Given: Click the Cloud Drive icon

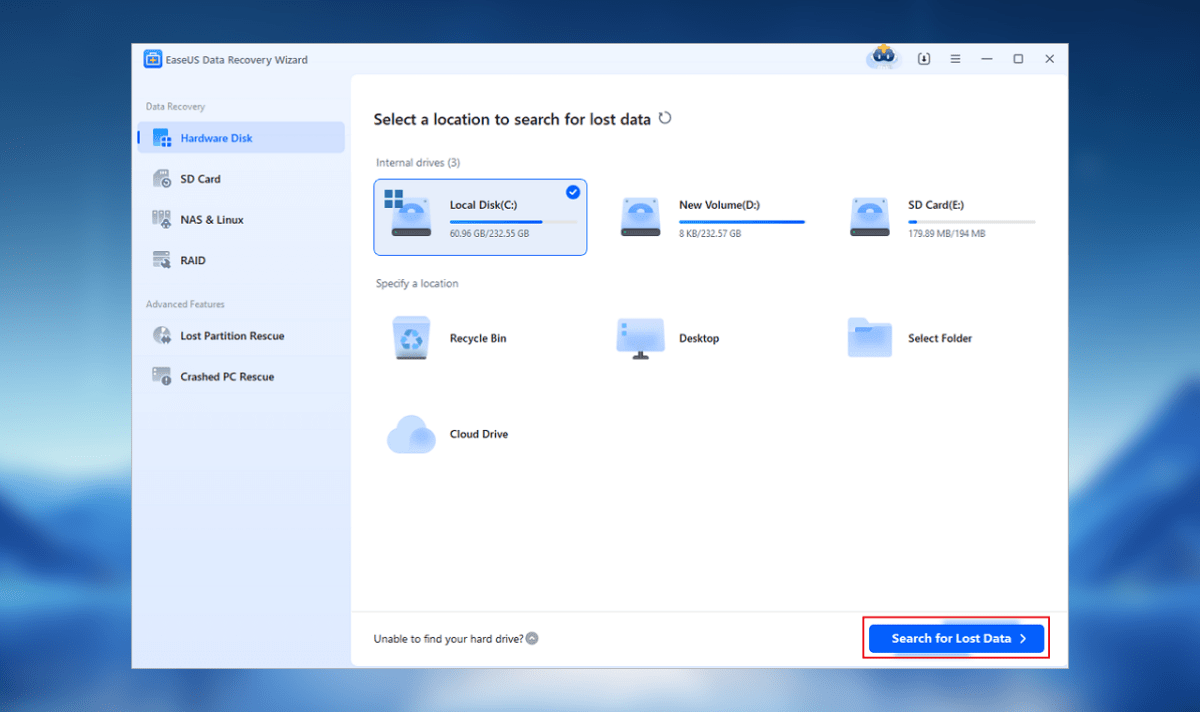Looking at the screenshot, I should tap(411, 434).
